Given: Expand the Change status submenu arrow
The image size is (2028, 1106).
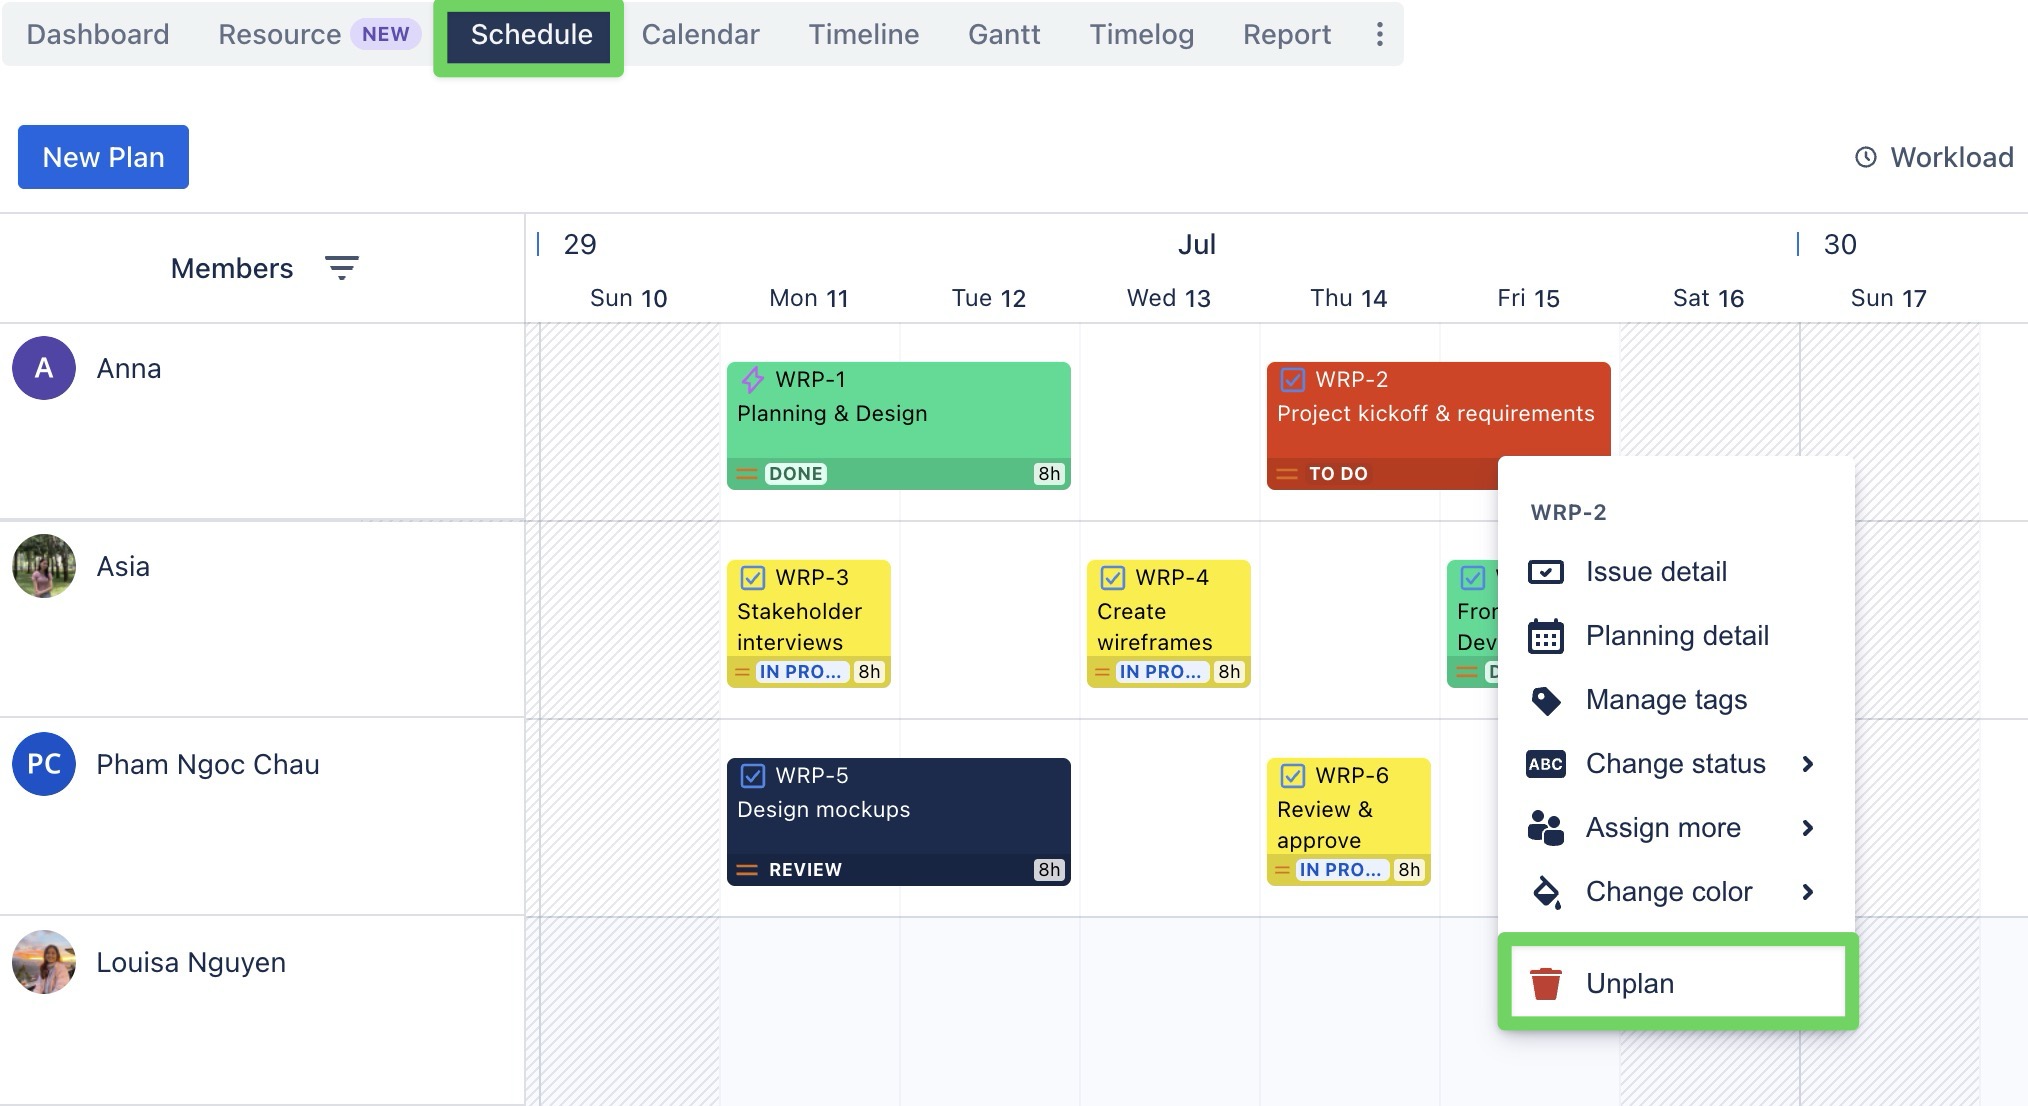Looking at the screenshot, I should pyautogui.click(x=1807, y=764).
